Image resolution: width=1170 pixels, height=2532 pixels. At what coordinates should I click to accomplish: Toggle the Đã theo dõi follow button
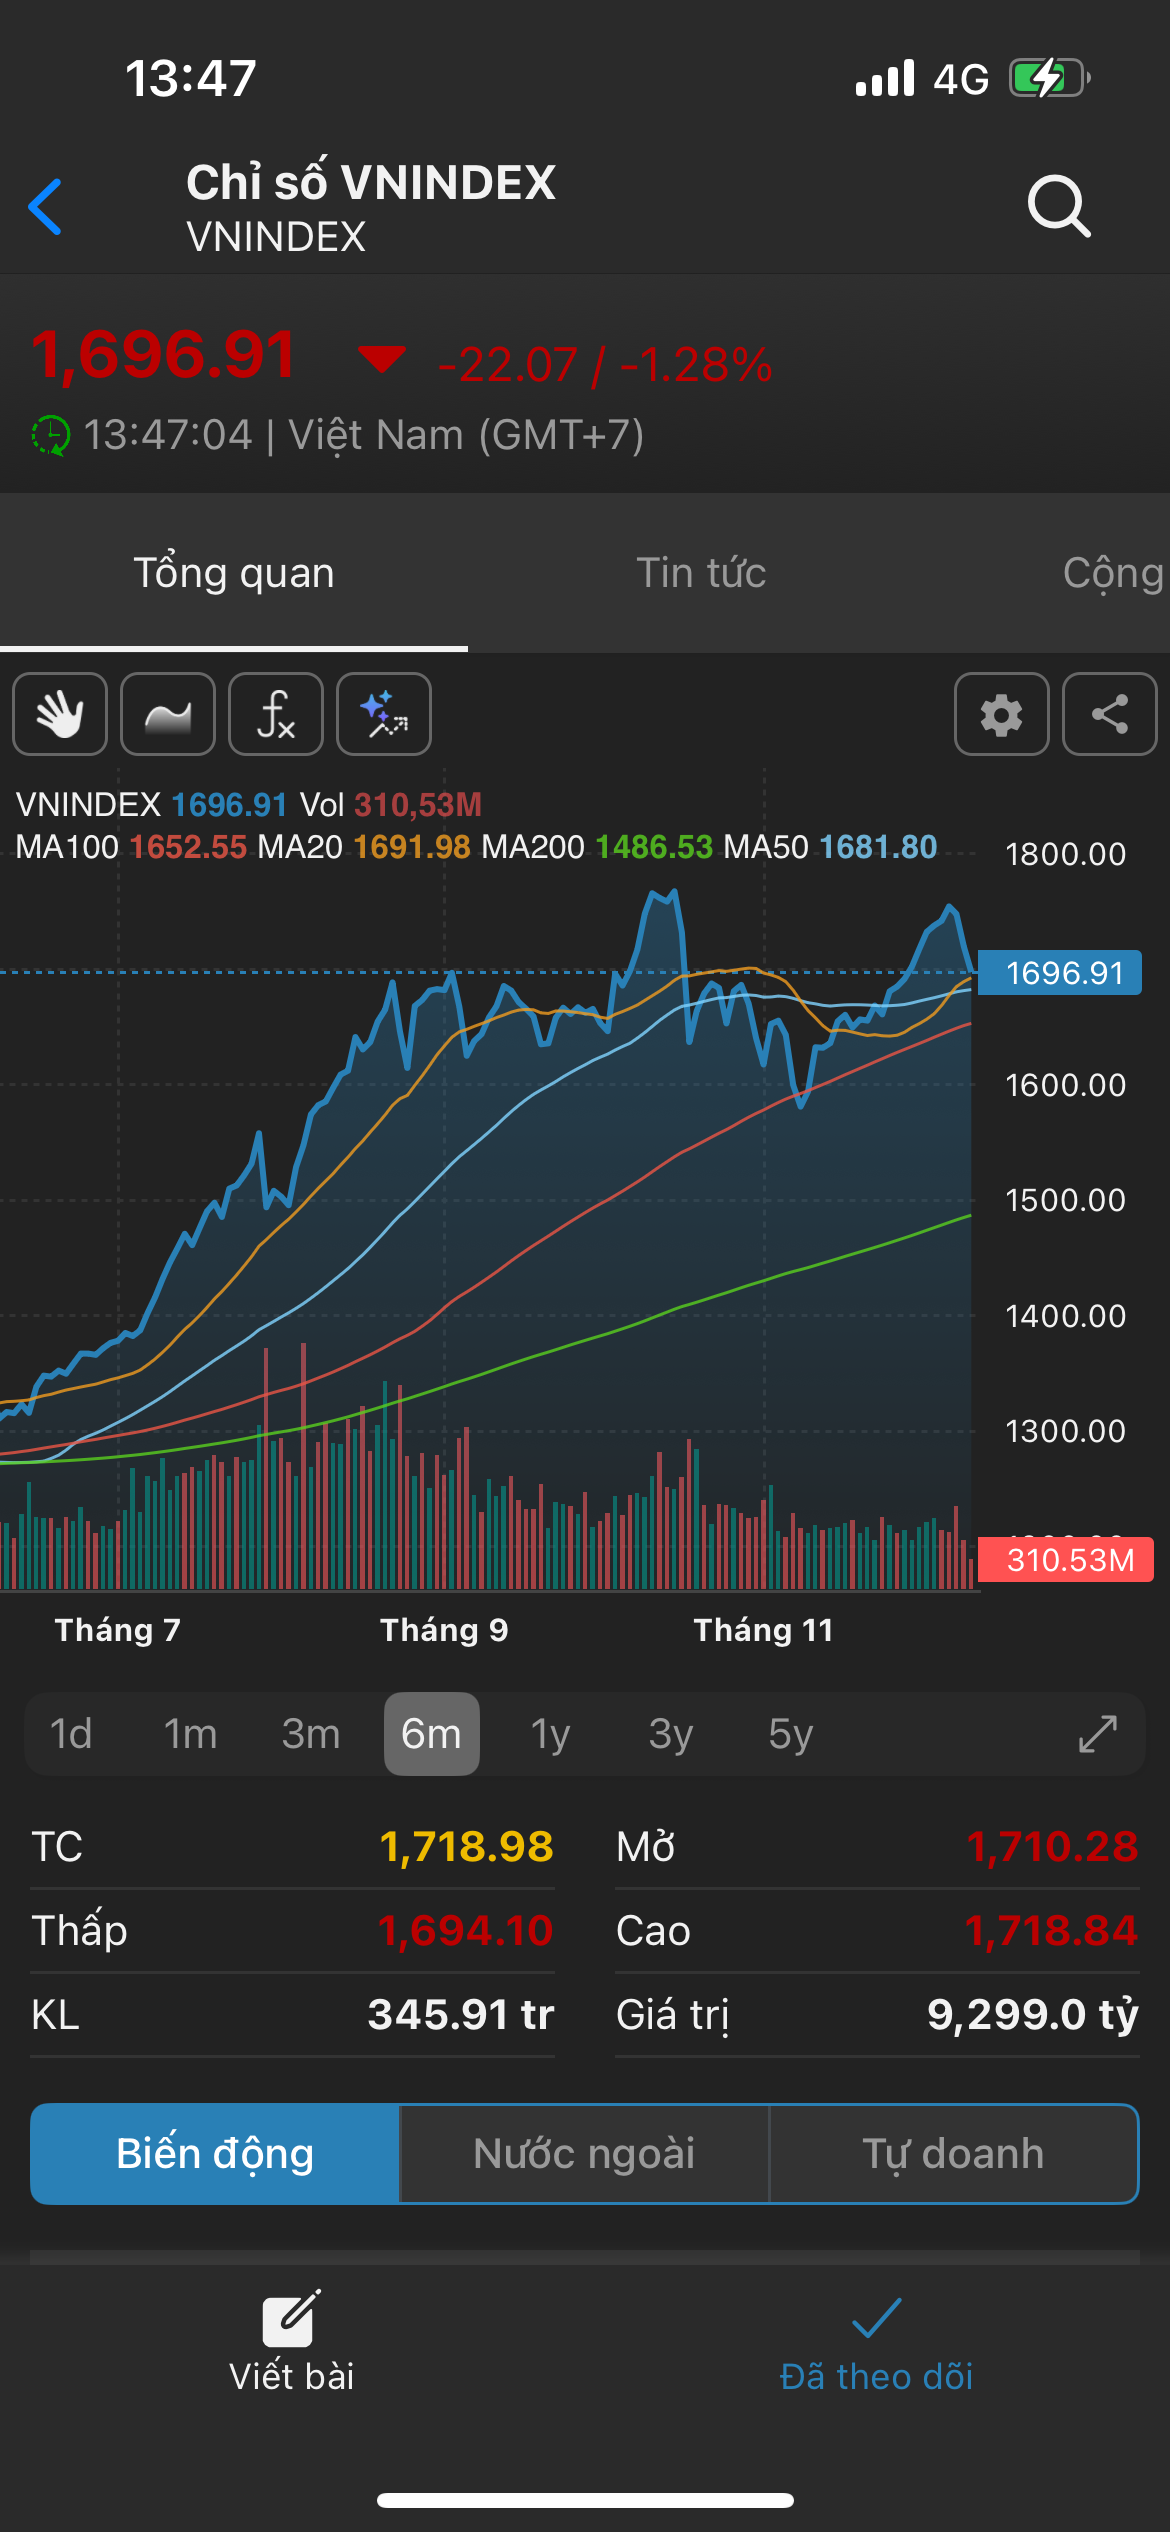pos(876,2342)
